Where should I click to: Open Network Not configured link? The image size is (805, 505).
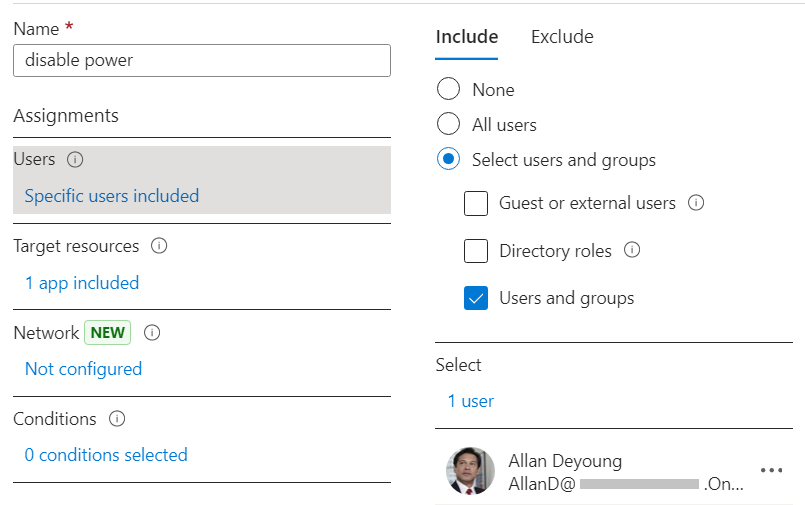click(x=84, y=369)
